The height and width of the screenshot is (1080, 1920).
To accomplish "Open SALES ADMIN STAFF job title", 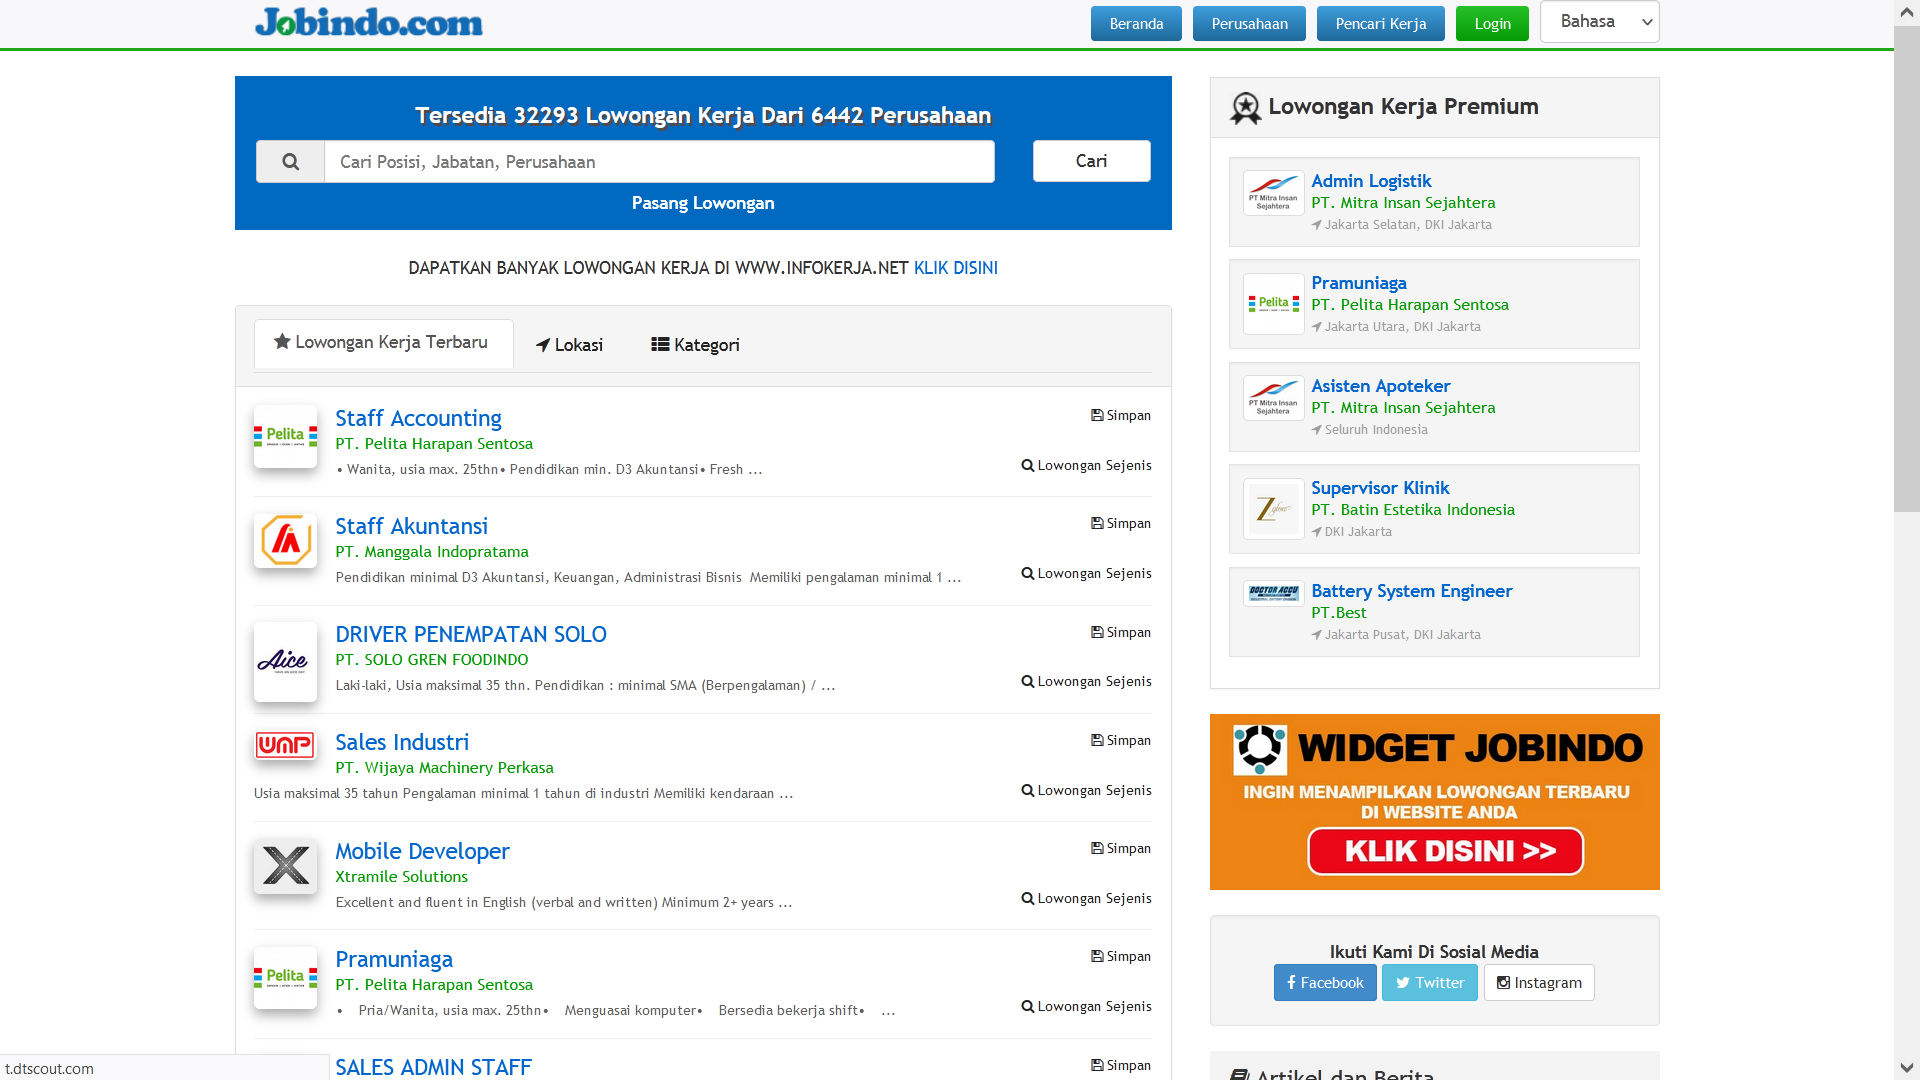I will click(433, 1067).
